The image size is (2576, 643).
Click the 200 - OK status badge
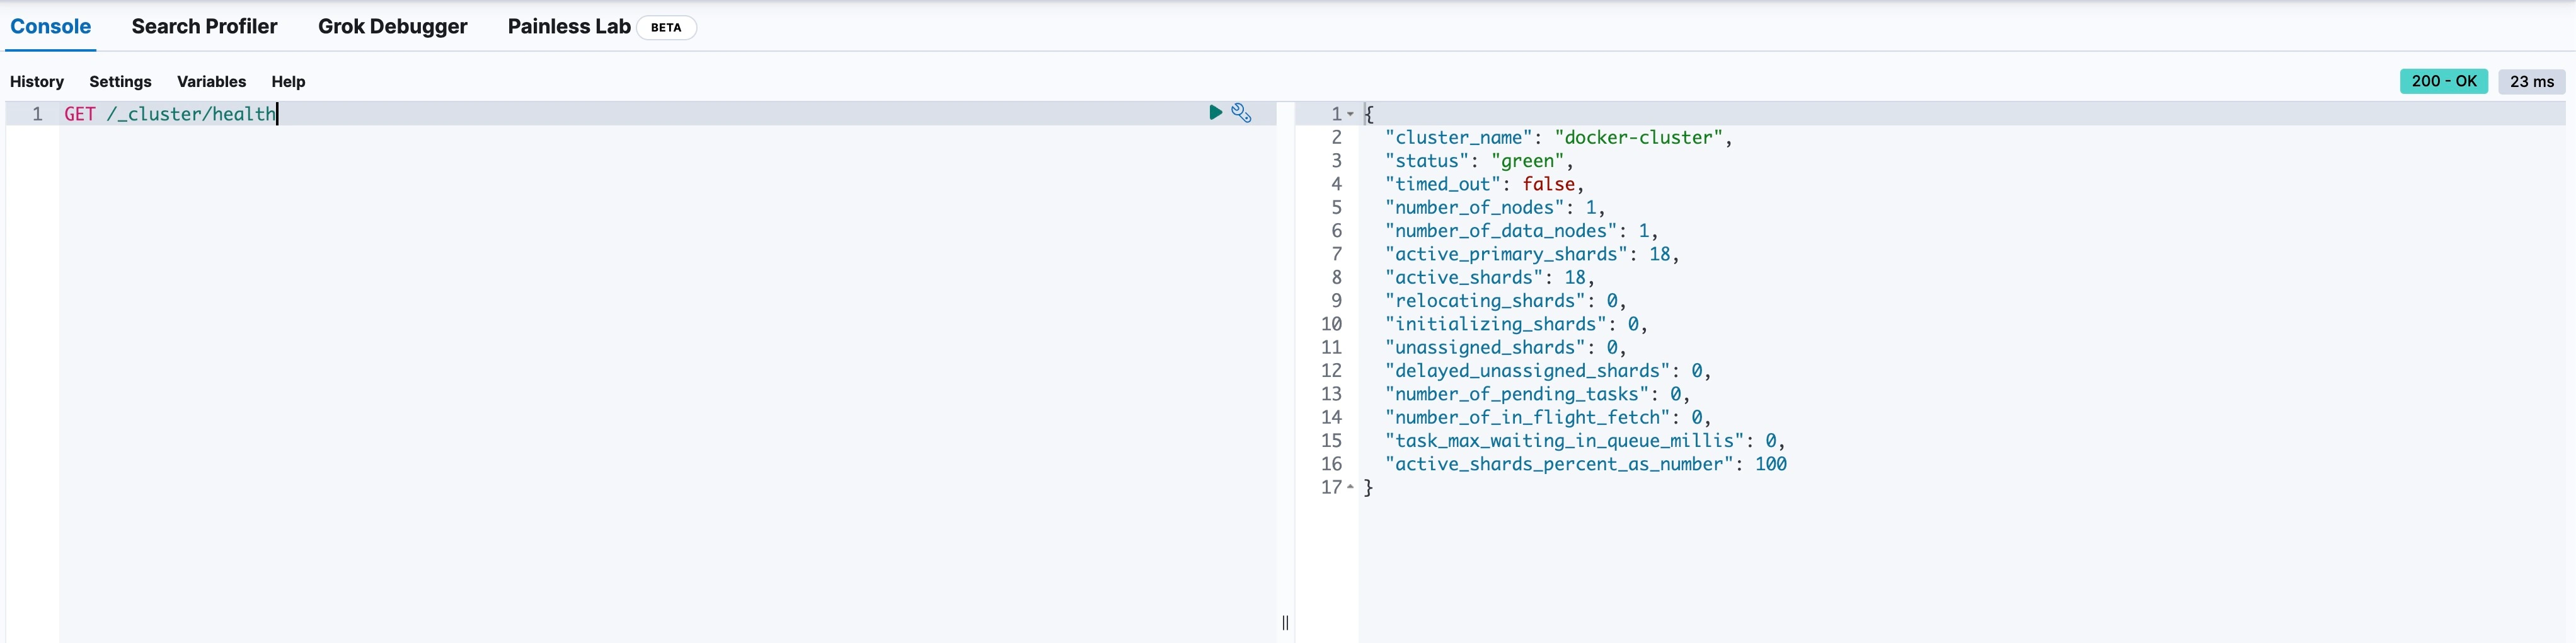2443,82
